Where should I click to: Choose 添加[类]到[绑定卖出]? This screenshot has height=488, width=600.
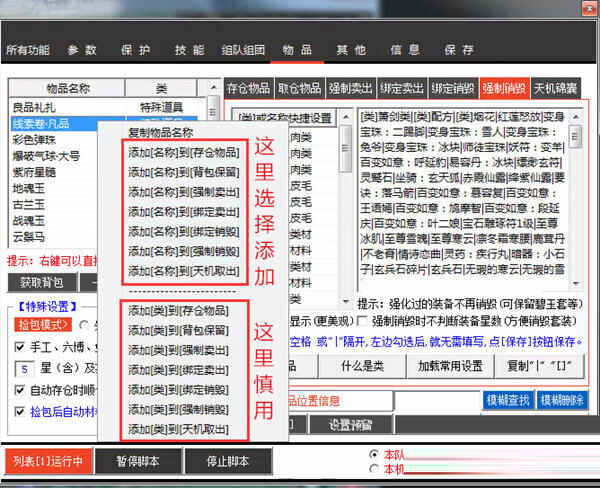[178, 370]
